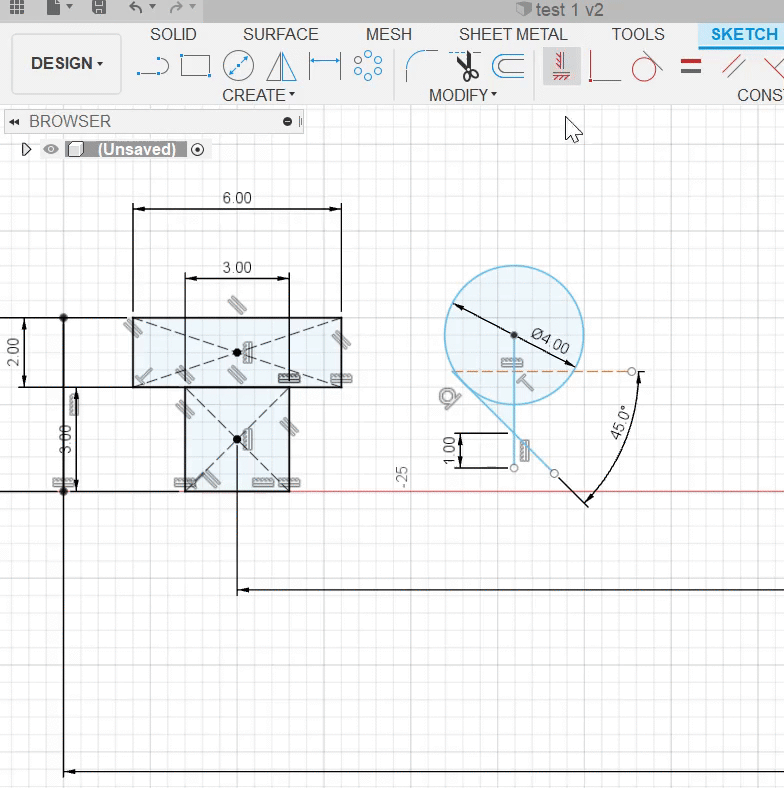Toggle the Horizontal/Vertical constraint
The height and width of the screenshot is (788, 784).
click(562, 66)
